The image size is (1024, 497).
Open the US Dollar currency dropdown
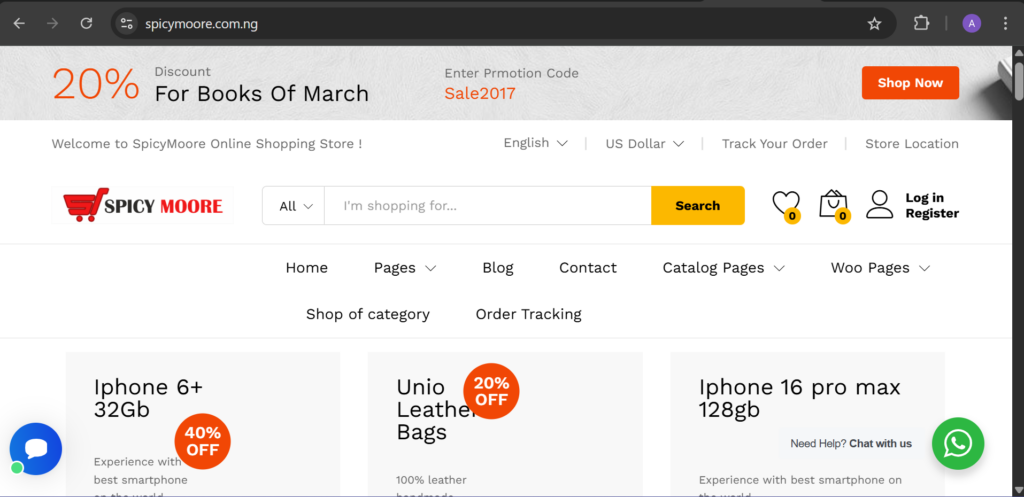[x=644, y=144]
